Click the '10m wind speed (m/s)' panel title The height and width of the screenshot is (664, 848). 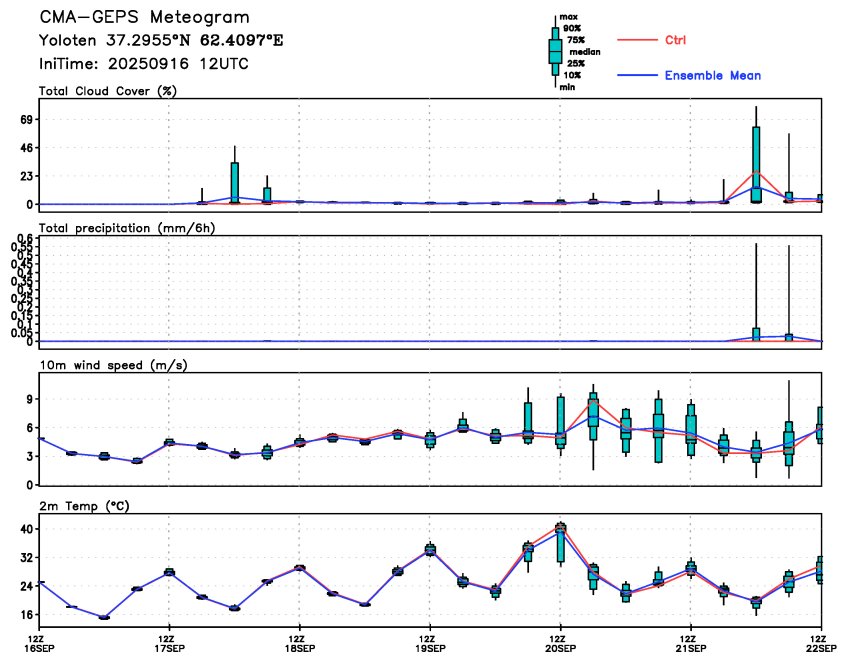point(114,366)
